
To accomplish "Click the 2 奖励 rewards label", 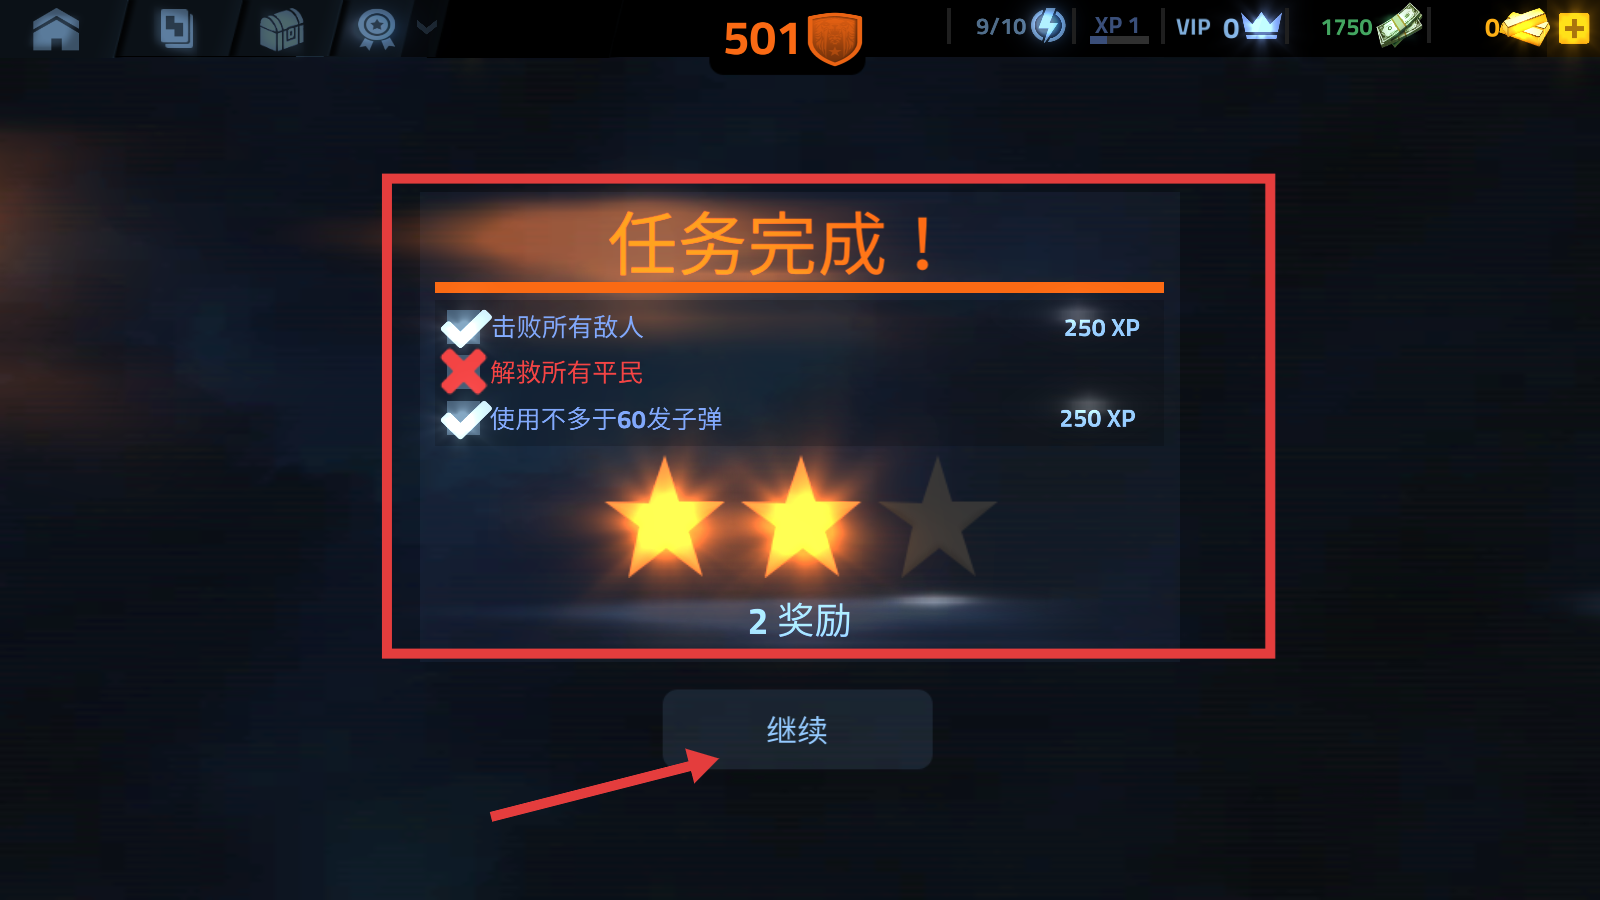I will (799, 621).
